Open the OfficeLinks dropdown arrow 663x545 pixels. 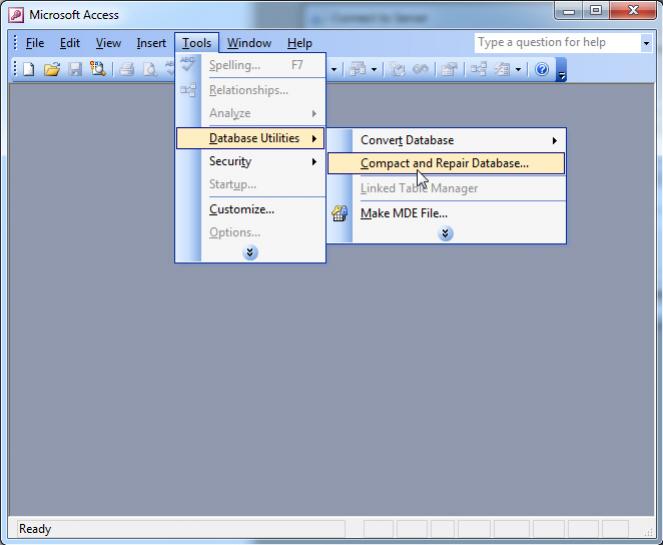tap(374, 69)
